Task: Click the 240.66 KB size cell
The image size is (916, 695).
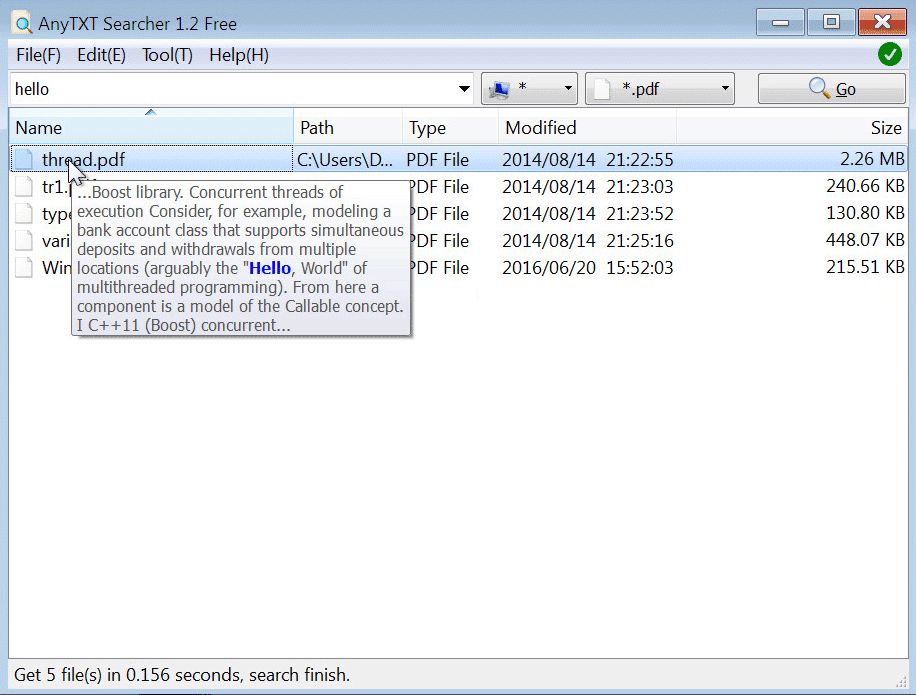Action: [x=865, y=186]
